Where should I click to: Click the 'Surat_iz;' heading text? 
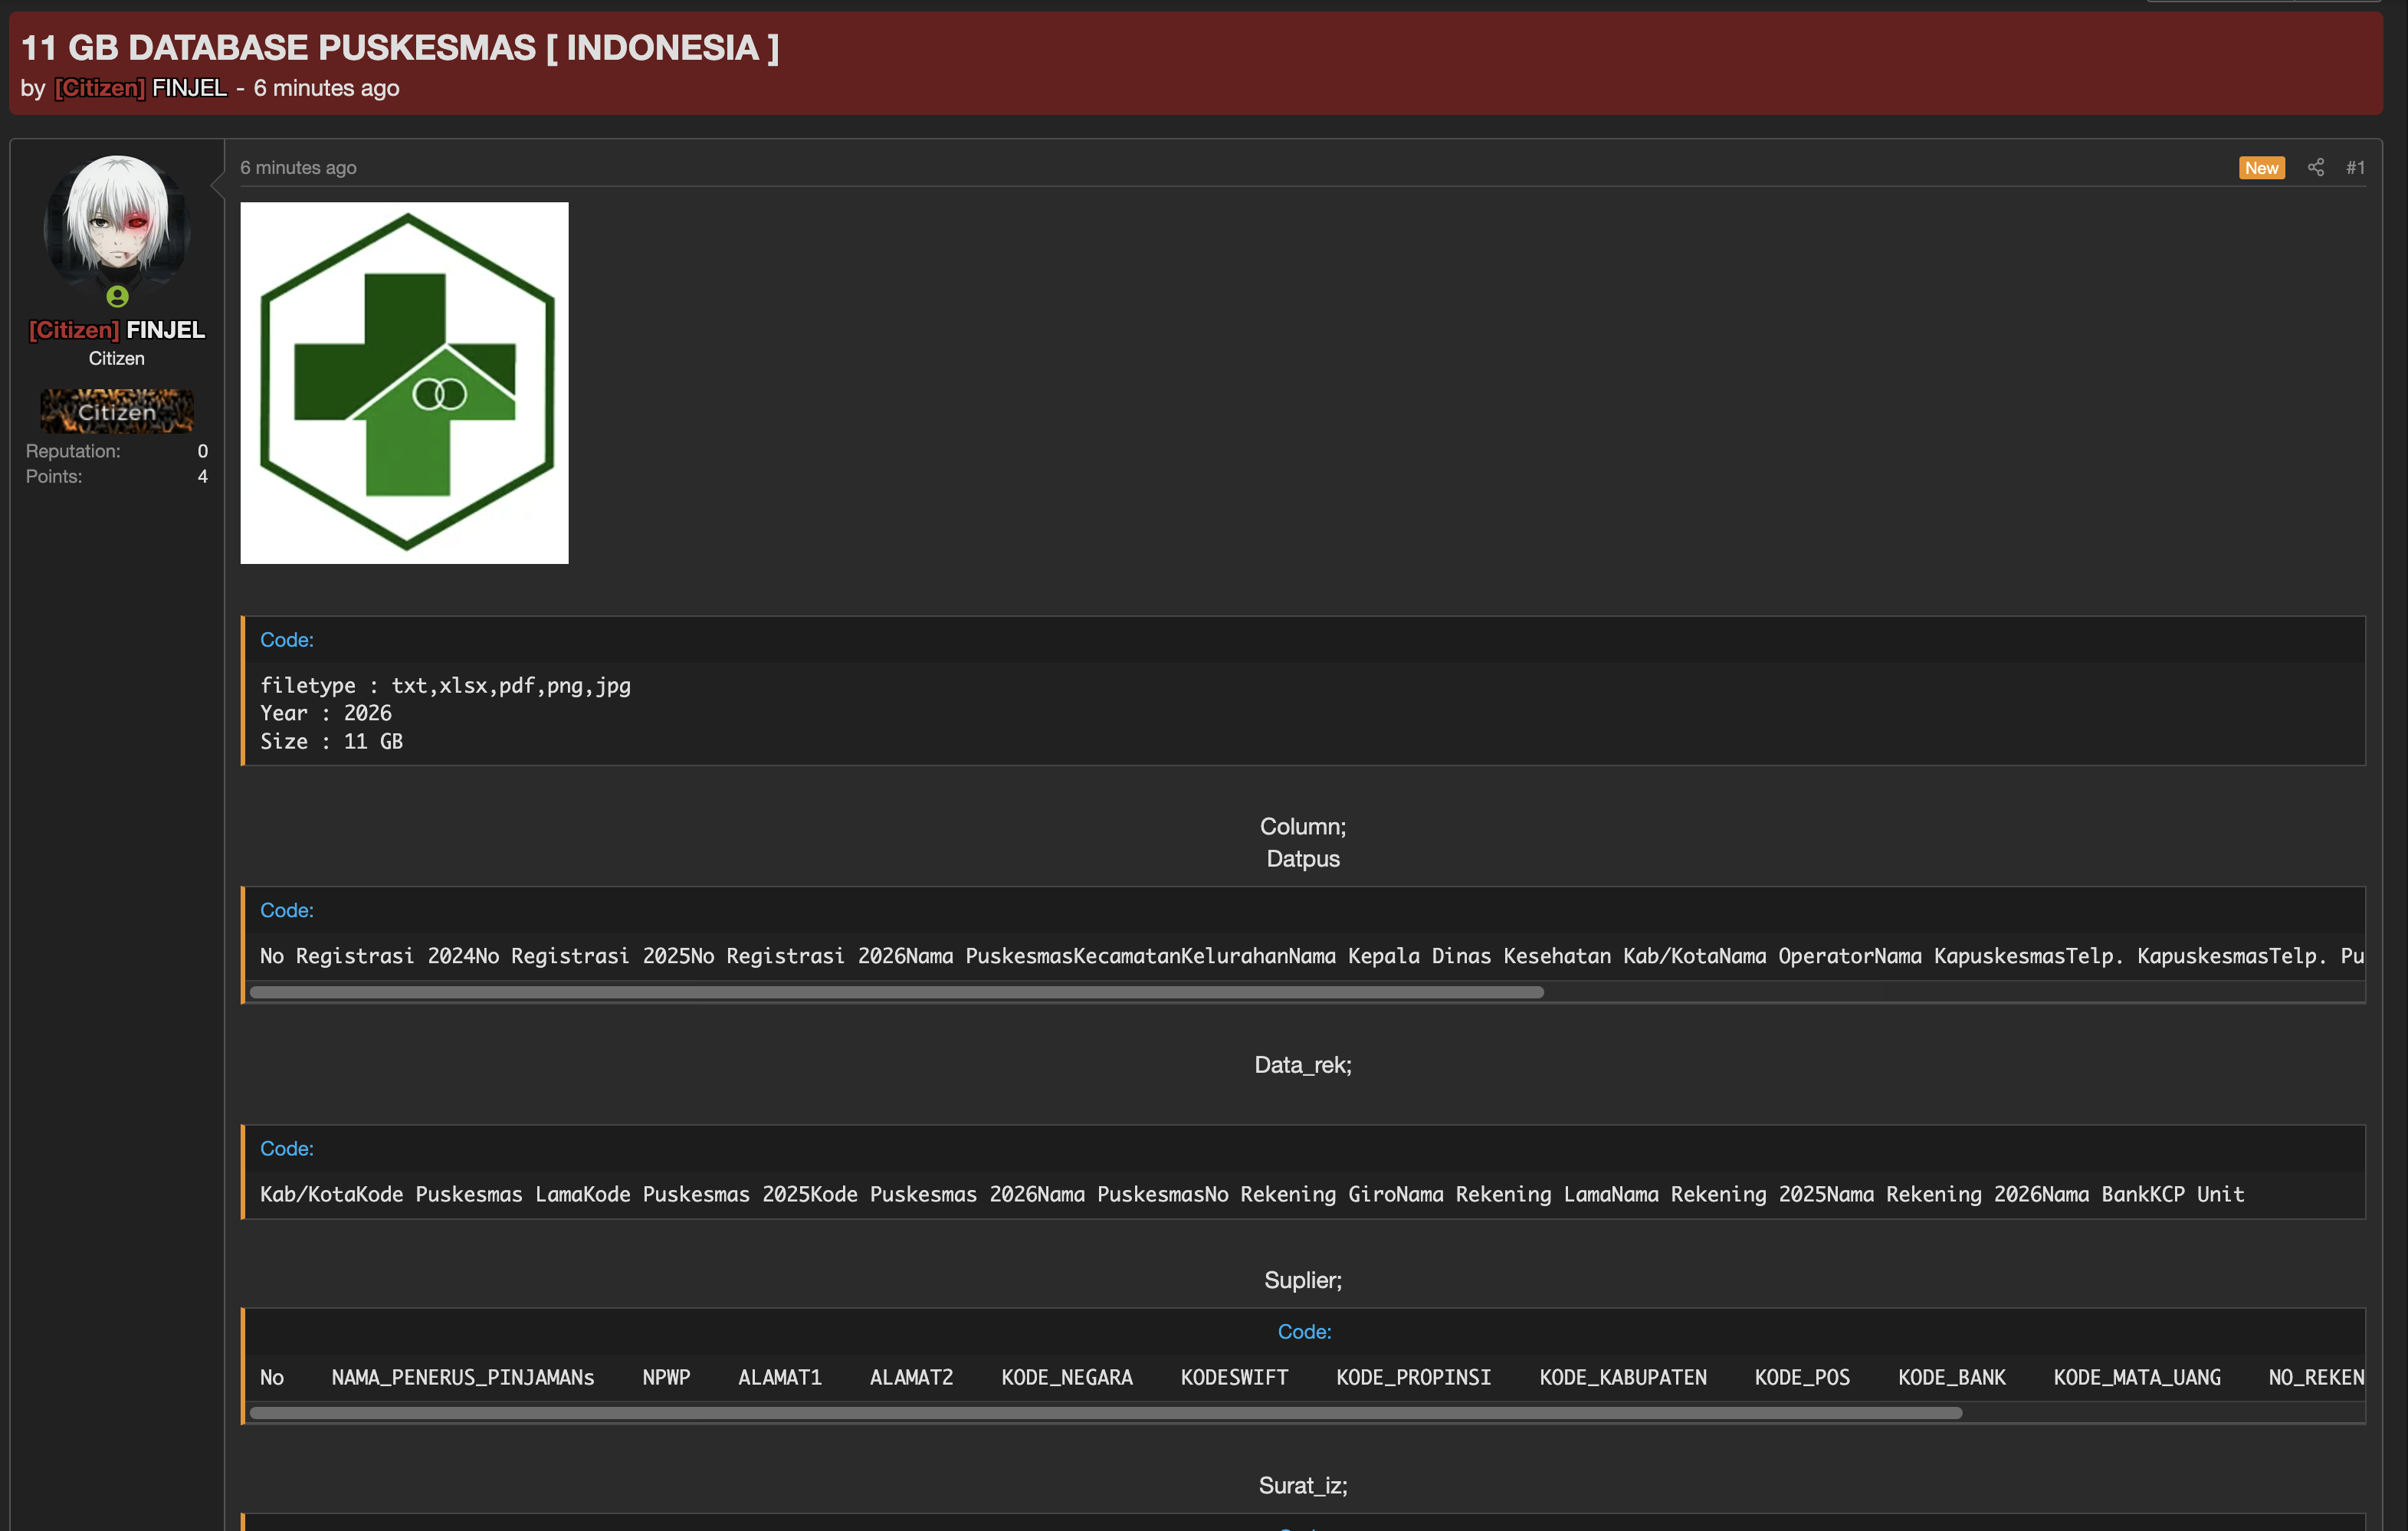[x=1303, y=1485]
